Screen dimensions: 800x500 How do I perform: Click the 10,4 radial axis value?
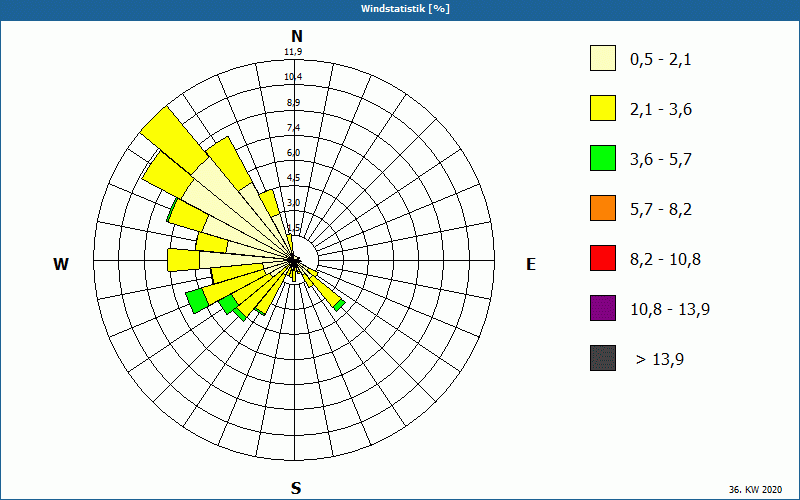click(293, 77)
